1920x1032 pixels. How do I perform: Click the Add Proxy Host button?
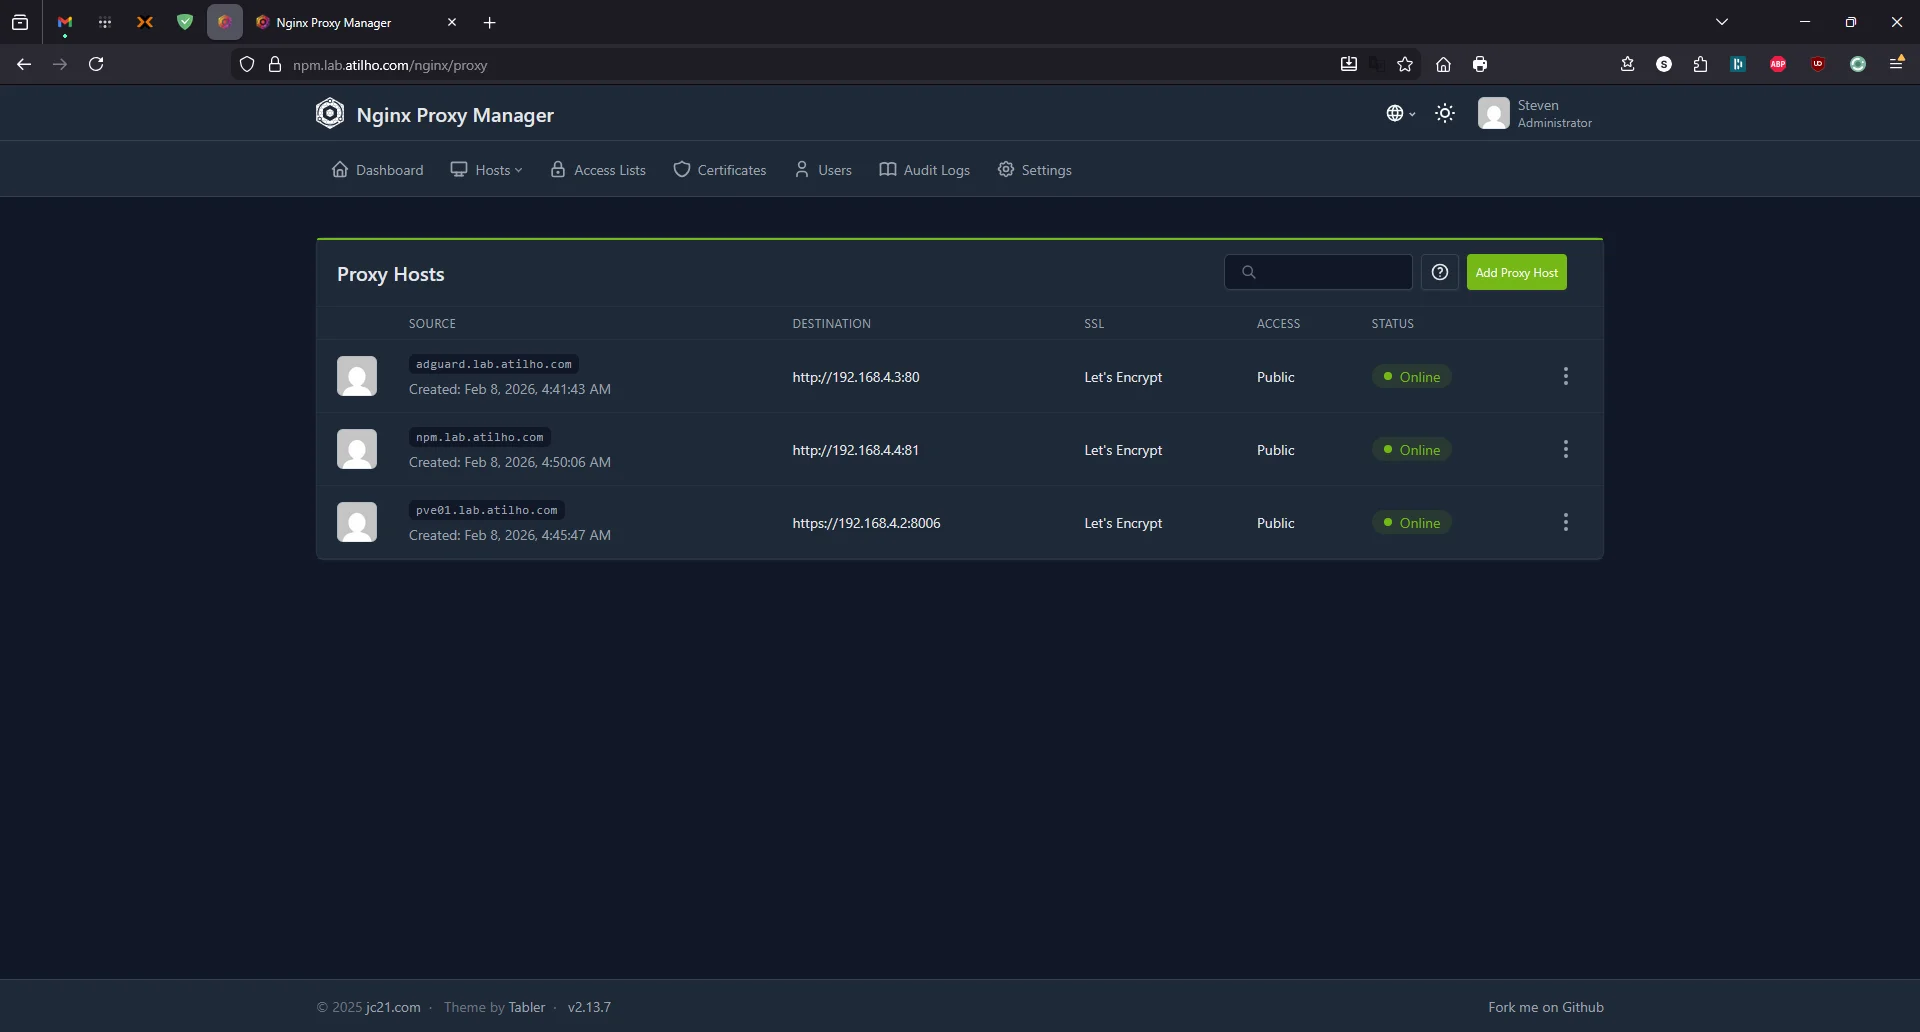(1517, 272)
